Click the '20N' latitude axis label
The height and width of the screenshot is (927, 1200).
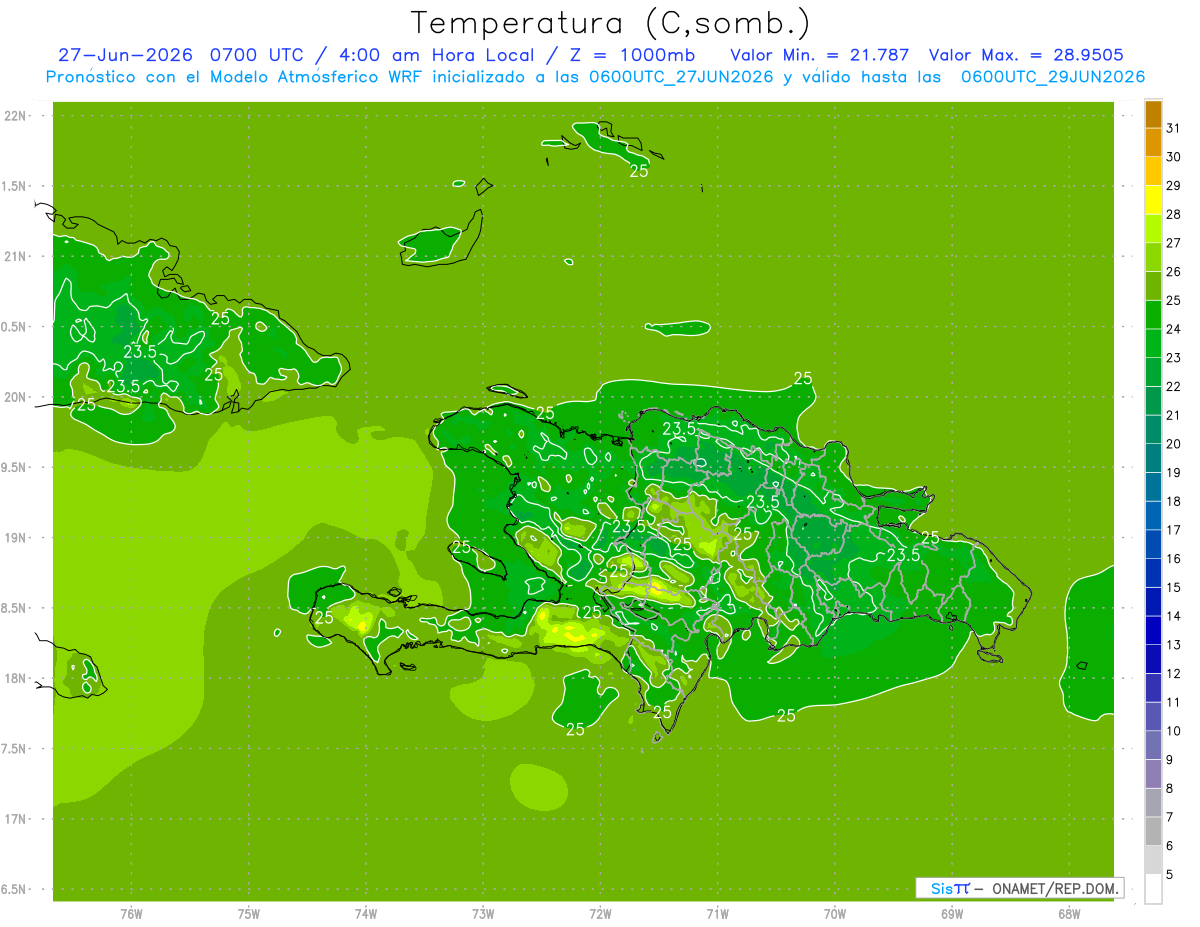16,397
